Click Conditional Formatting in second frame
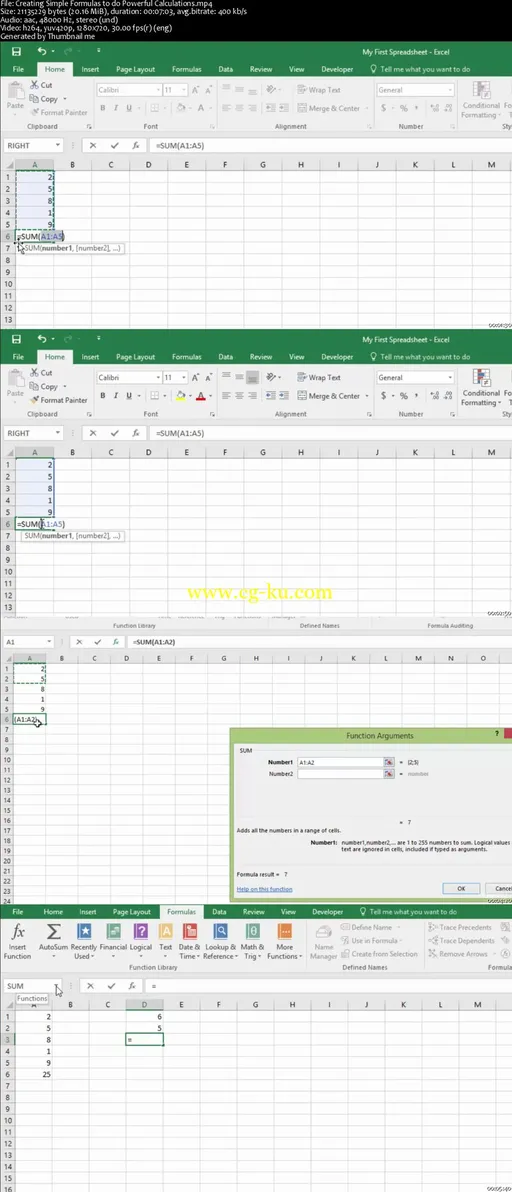The height and width of the screenshot is (1192, 512). point(481,385)
